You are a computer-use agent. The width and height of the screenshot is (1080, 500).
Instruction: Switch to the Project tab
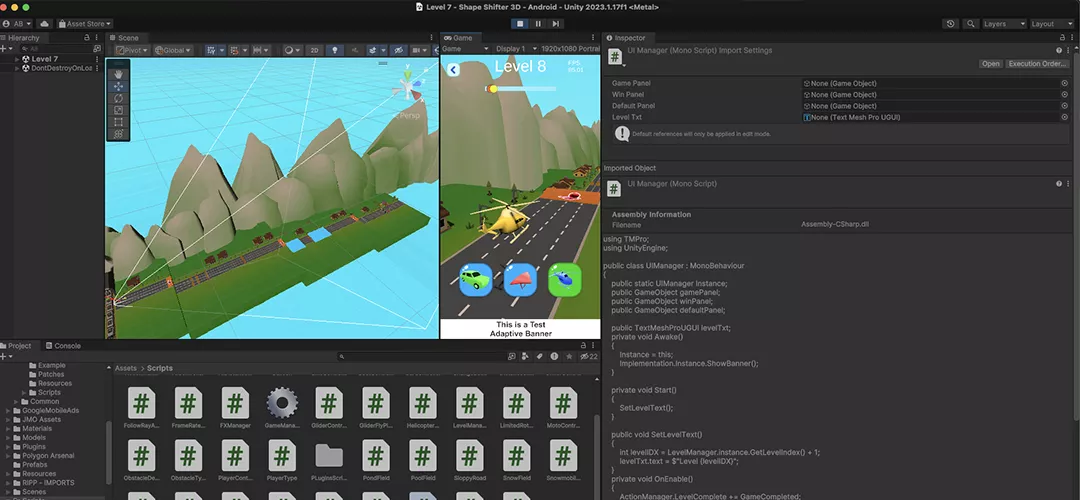click(17, 346)
